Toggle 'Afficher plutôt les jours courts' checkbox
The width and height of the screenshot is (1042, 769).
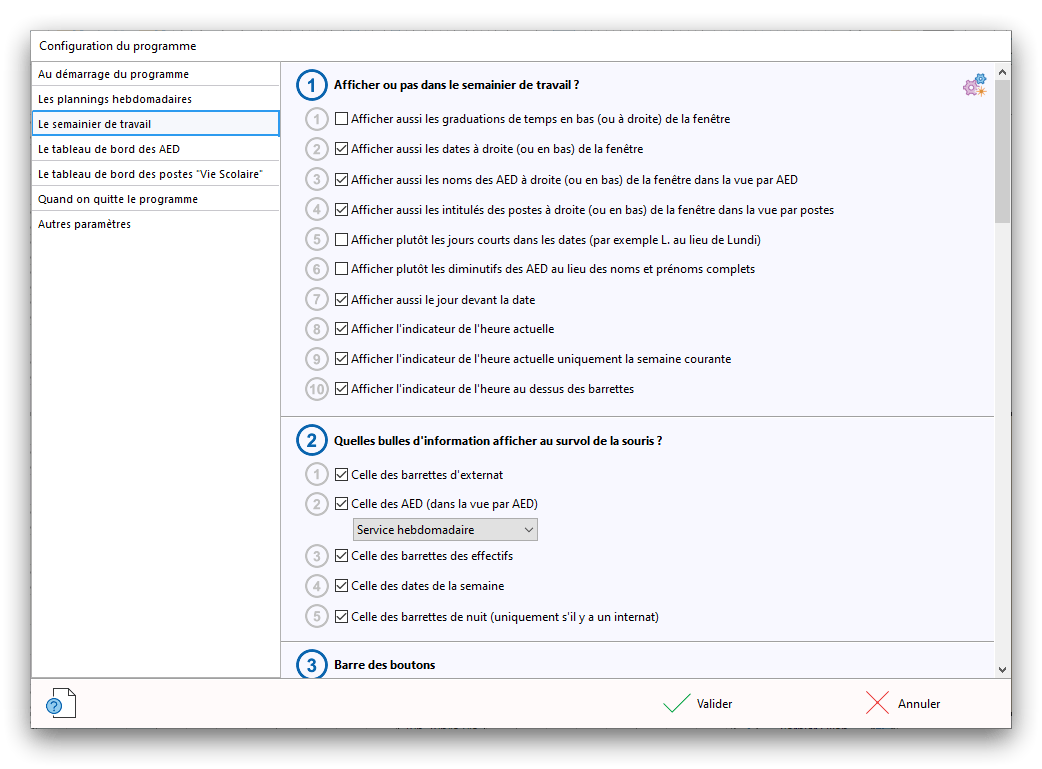[342, 240]
